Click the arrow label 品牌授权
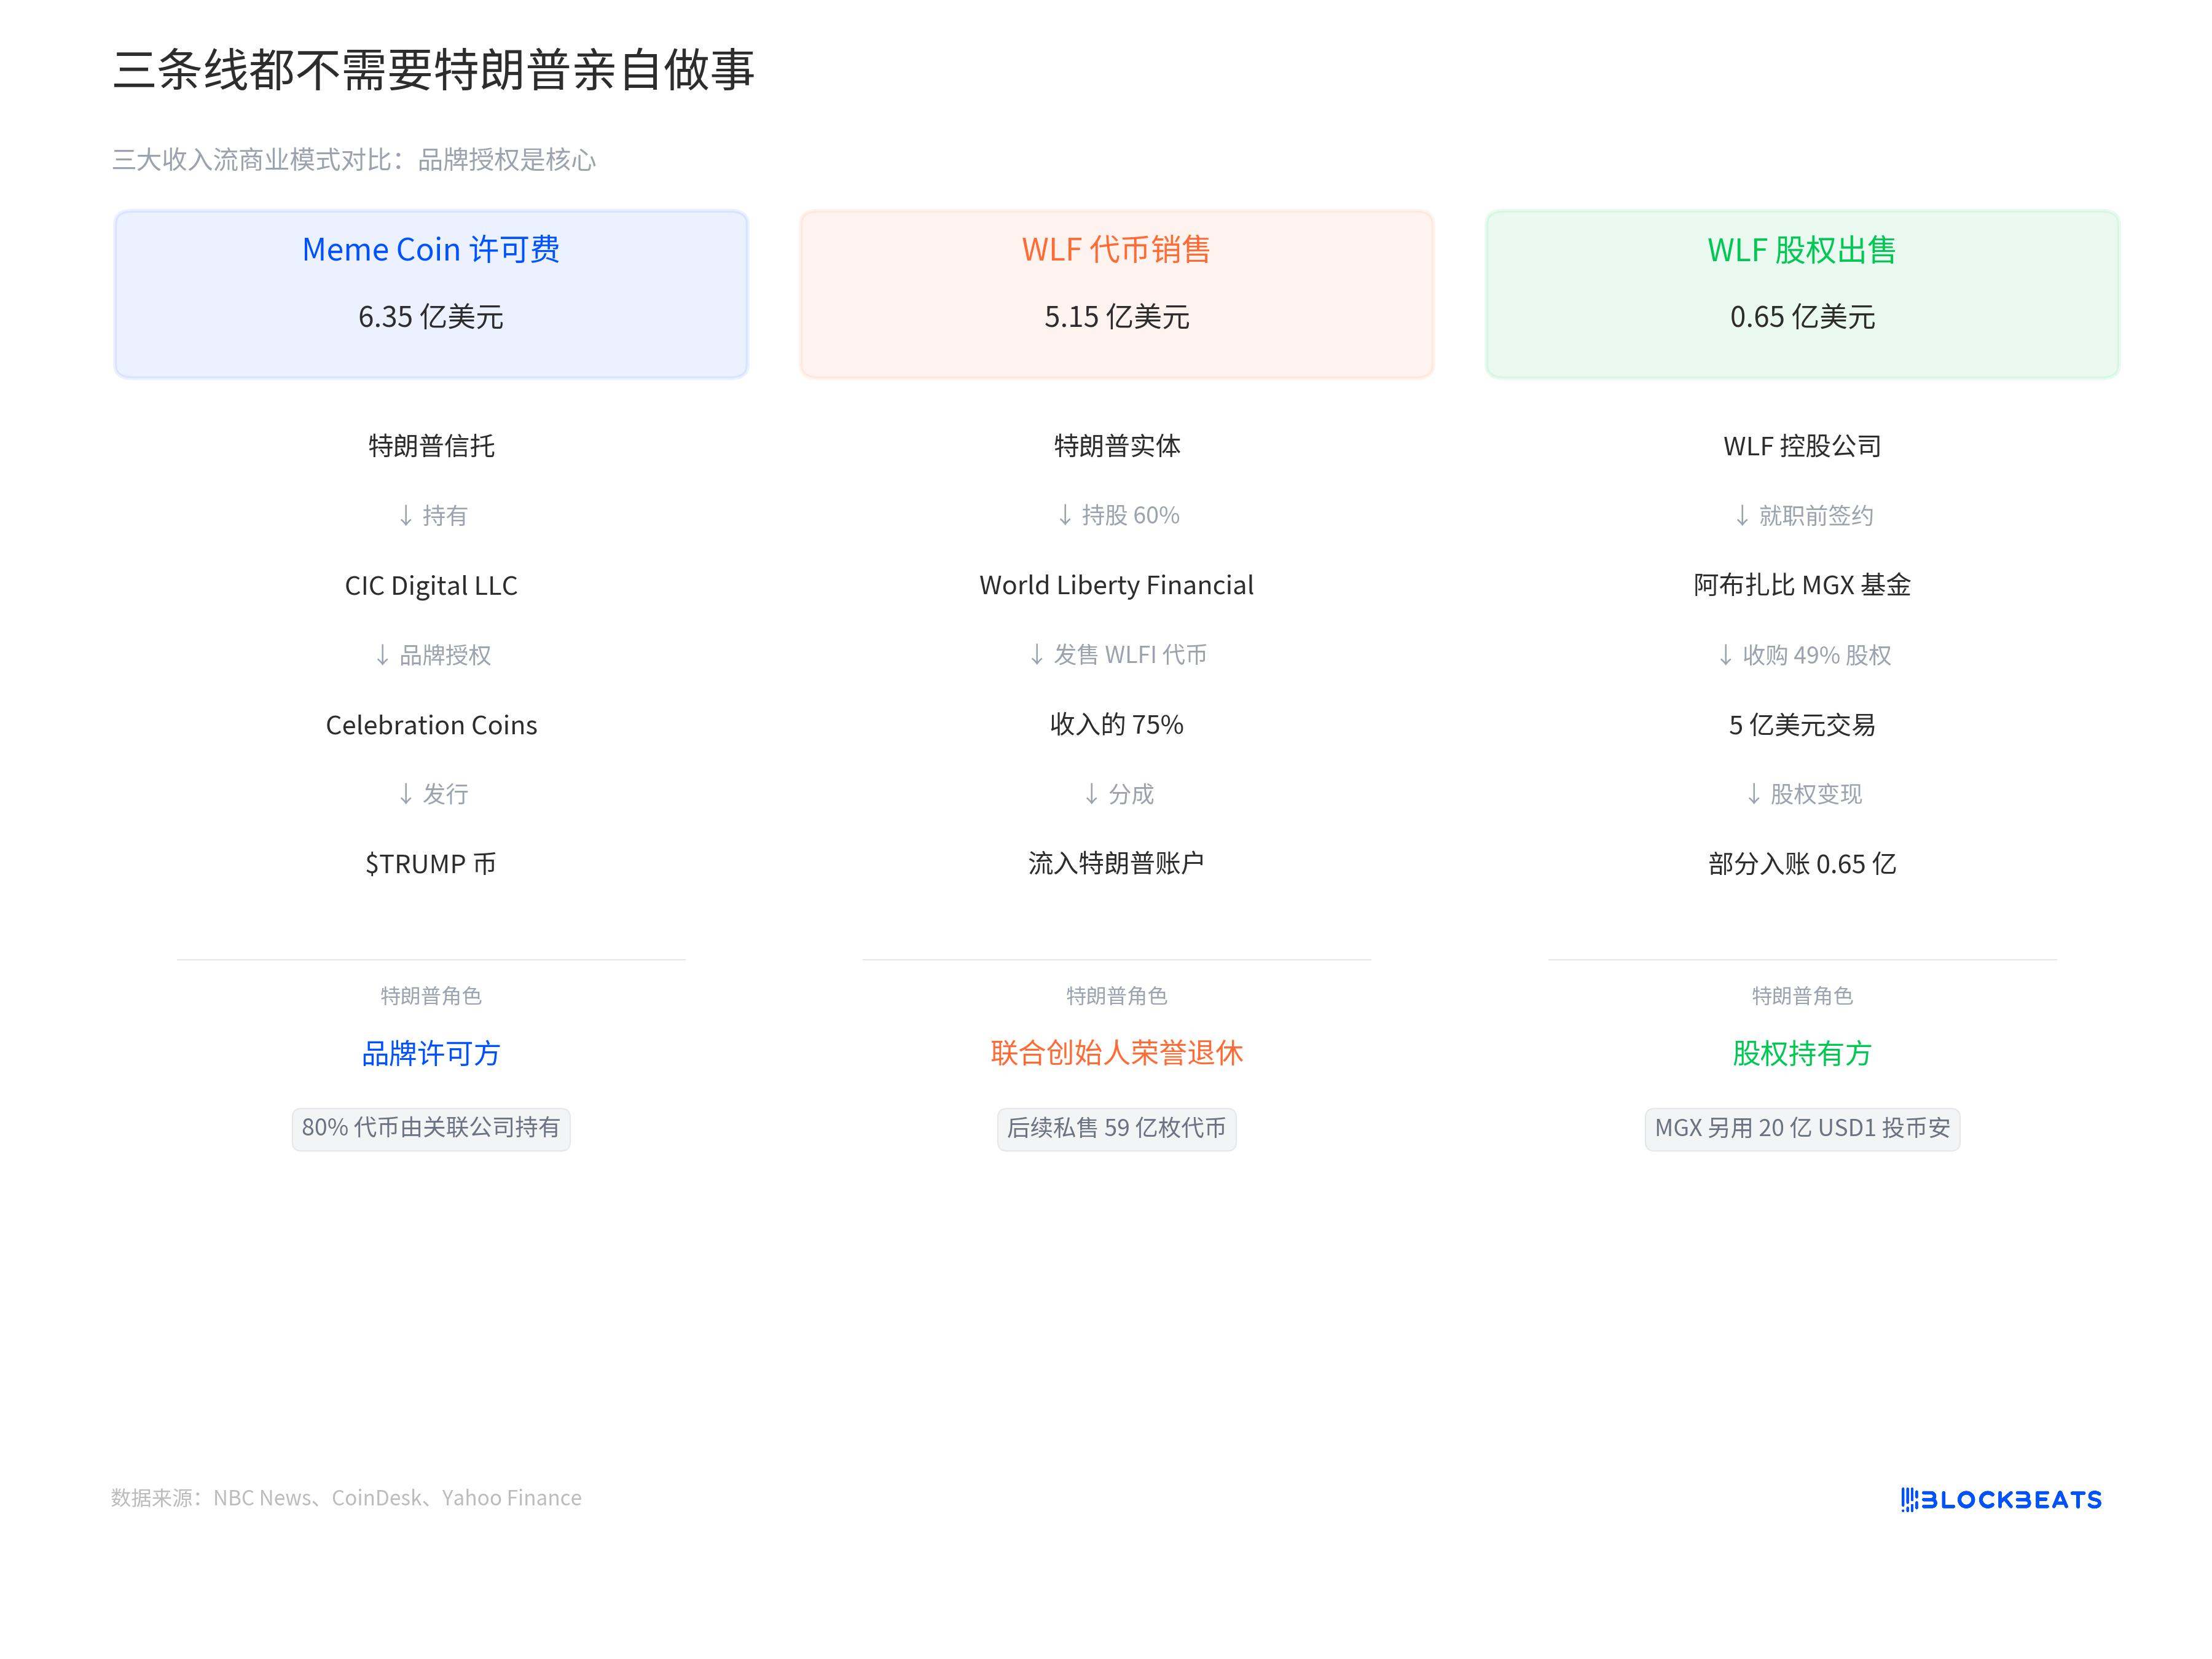The width and height of the screenshot is (2212, 1659). click(x=433, y=655)
